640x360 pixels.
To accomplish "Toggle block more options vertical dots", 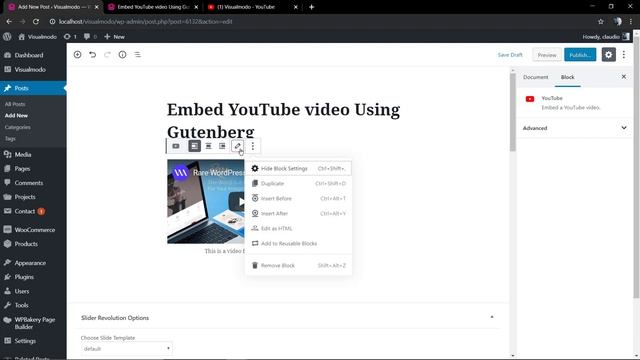I will pyautogui.click(x=253, y=146).
